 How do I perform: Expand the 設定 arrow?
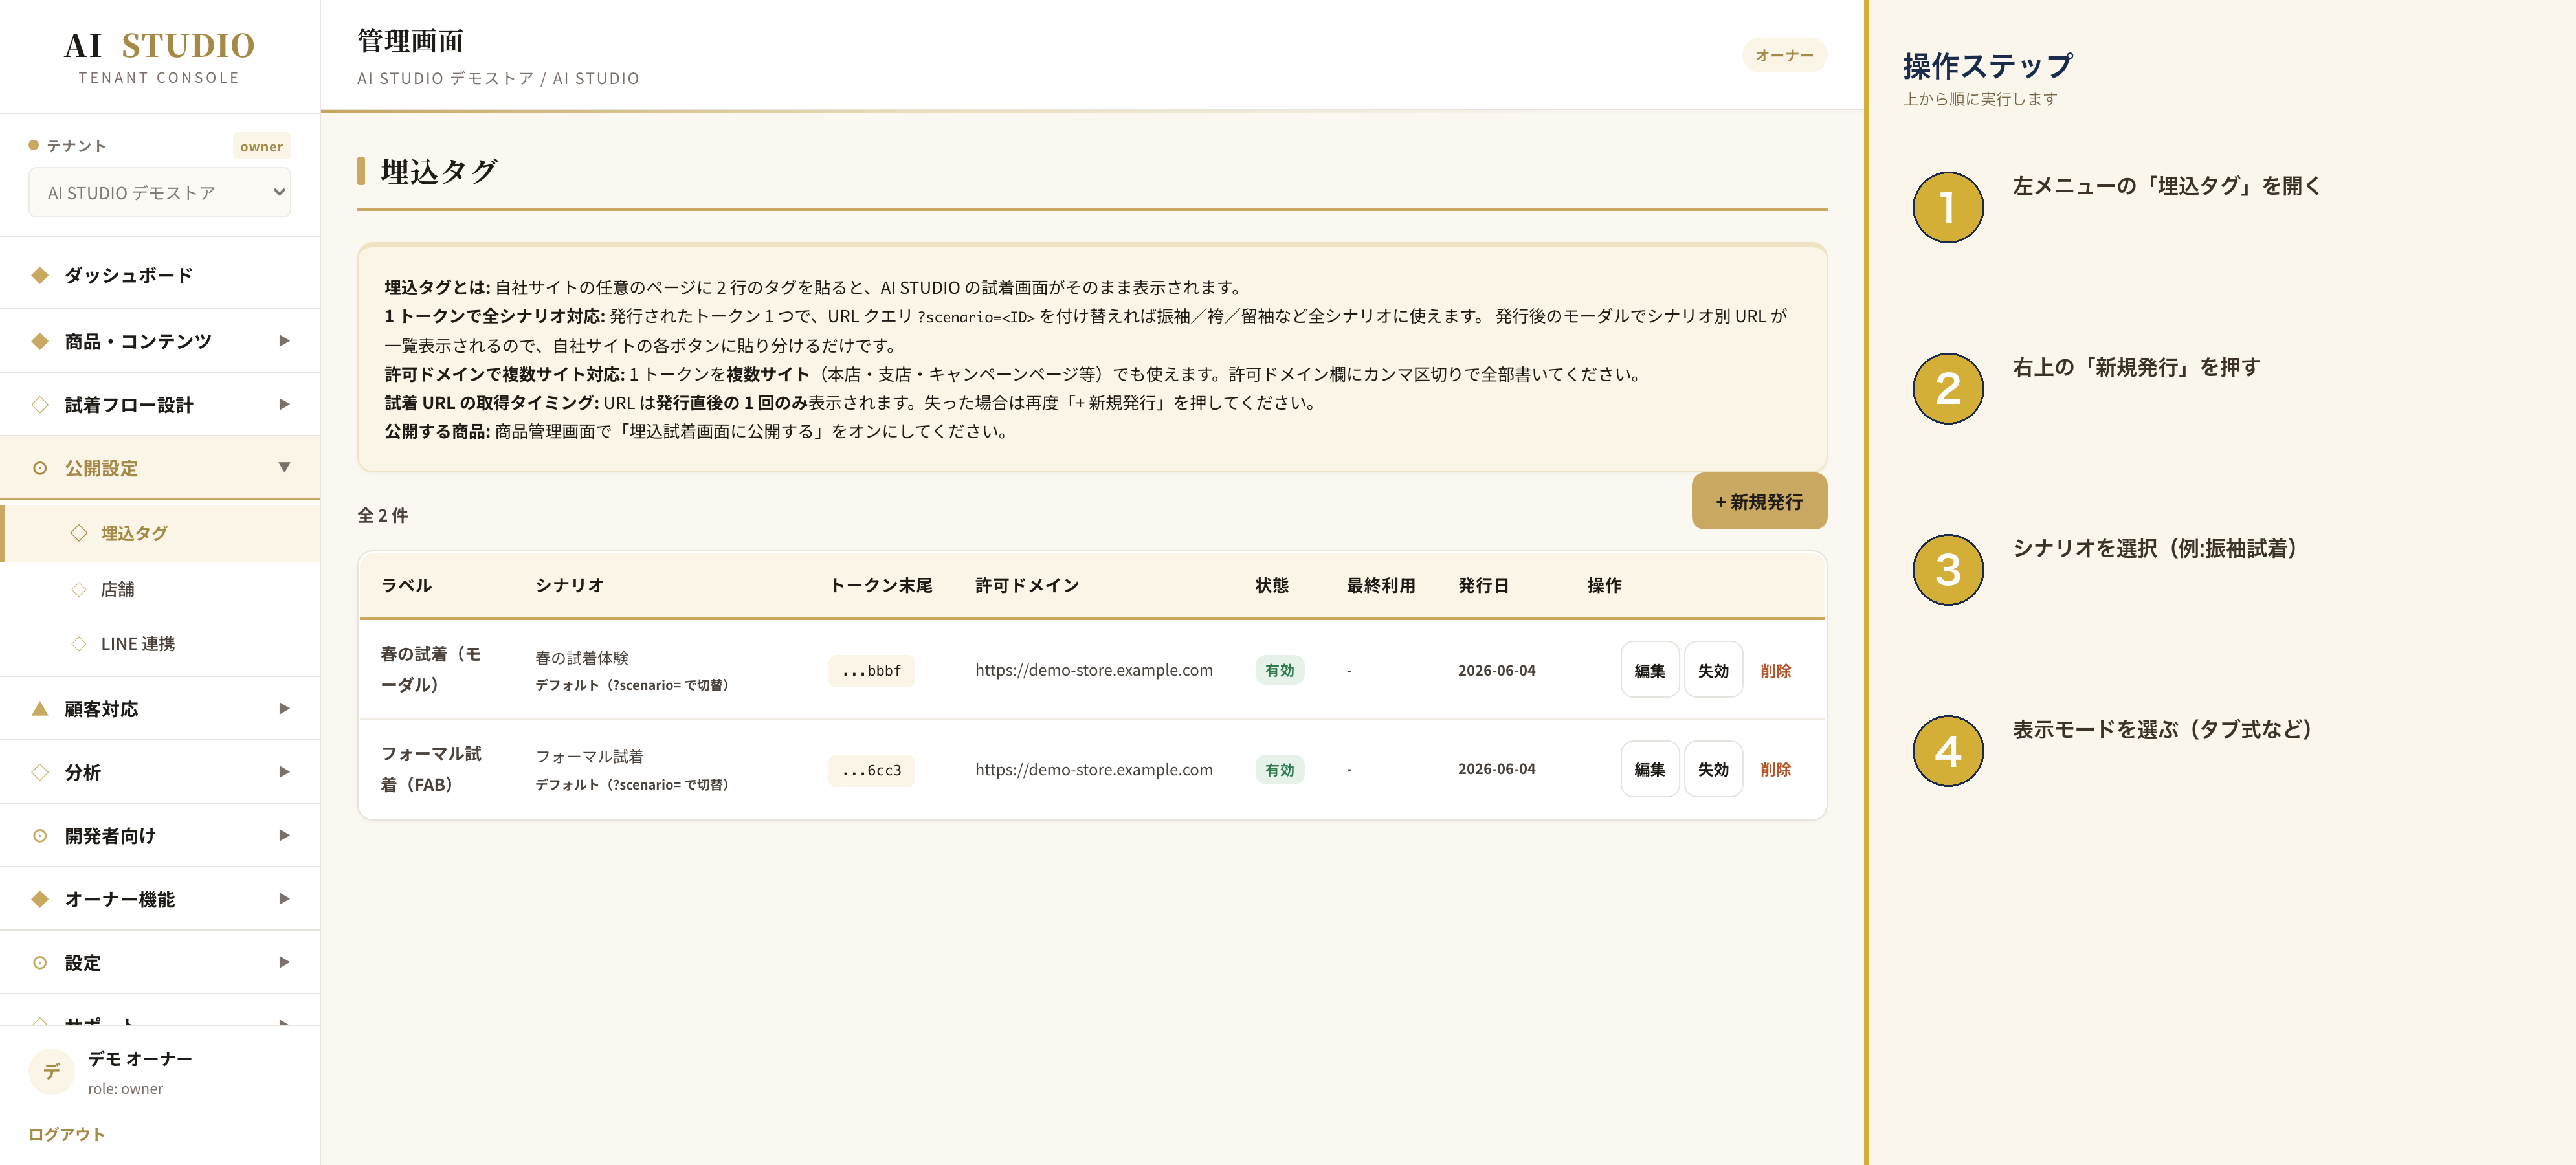click(x=284, y=963)
